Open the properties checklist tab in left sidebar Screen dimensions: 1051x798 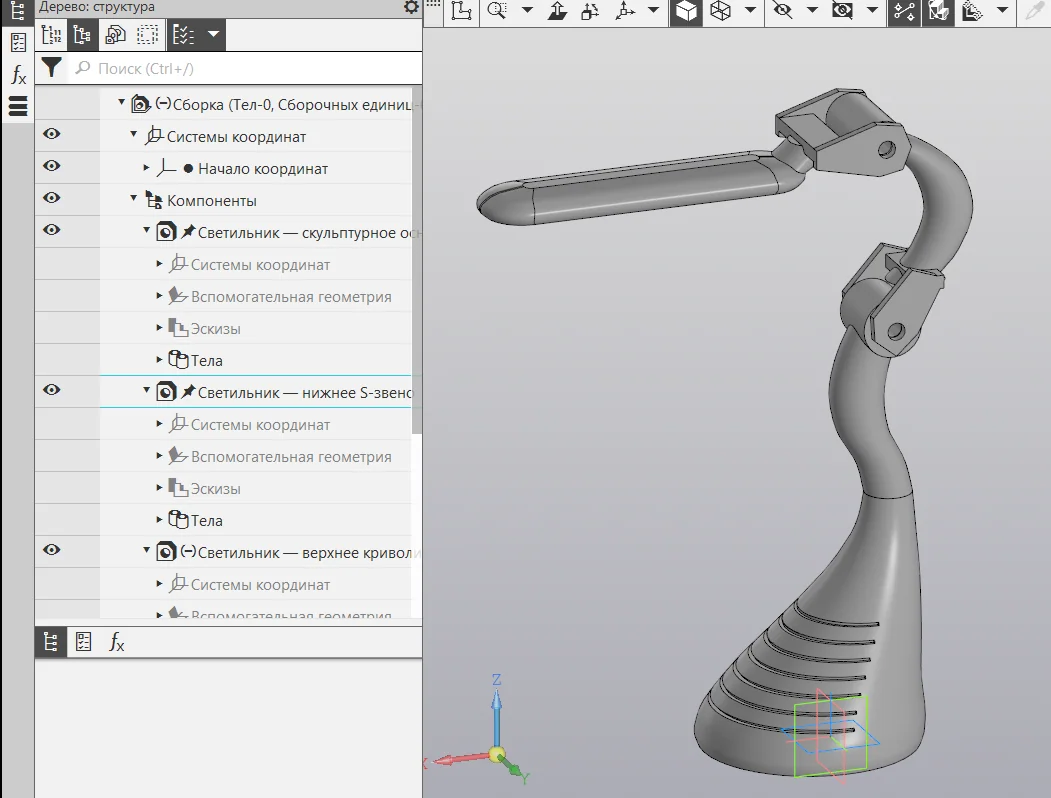click(18, 42)
